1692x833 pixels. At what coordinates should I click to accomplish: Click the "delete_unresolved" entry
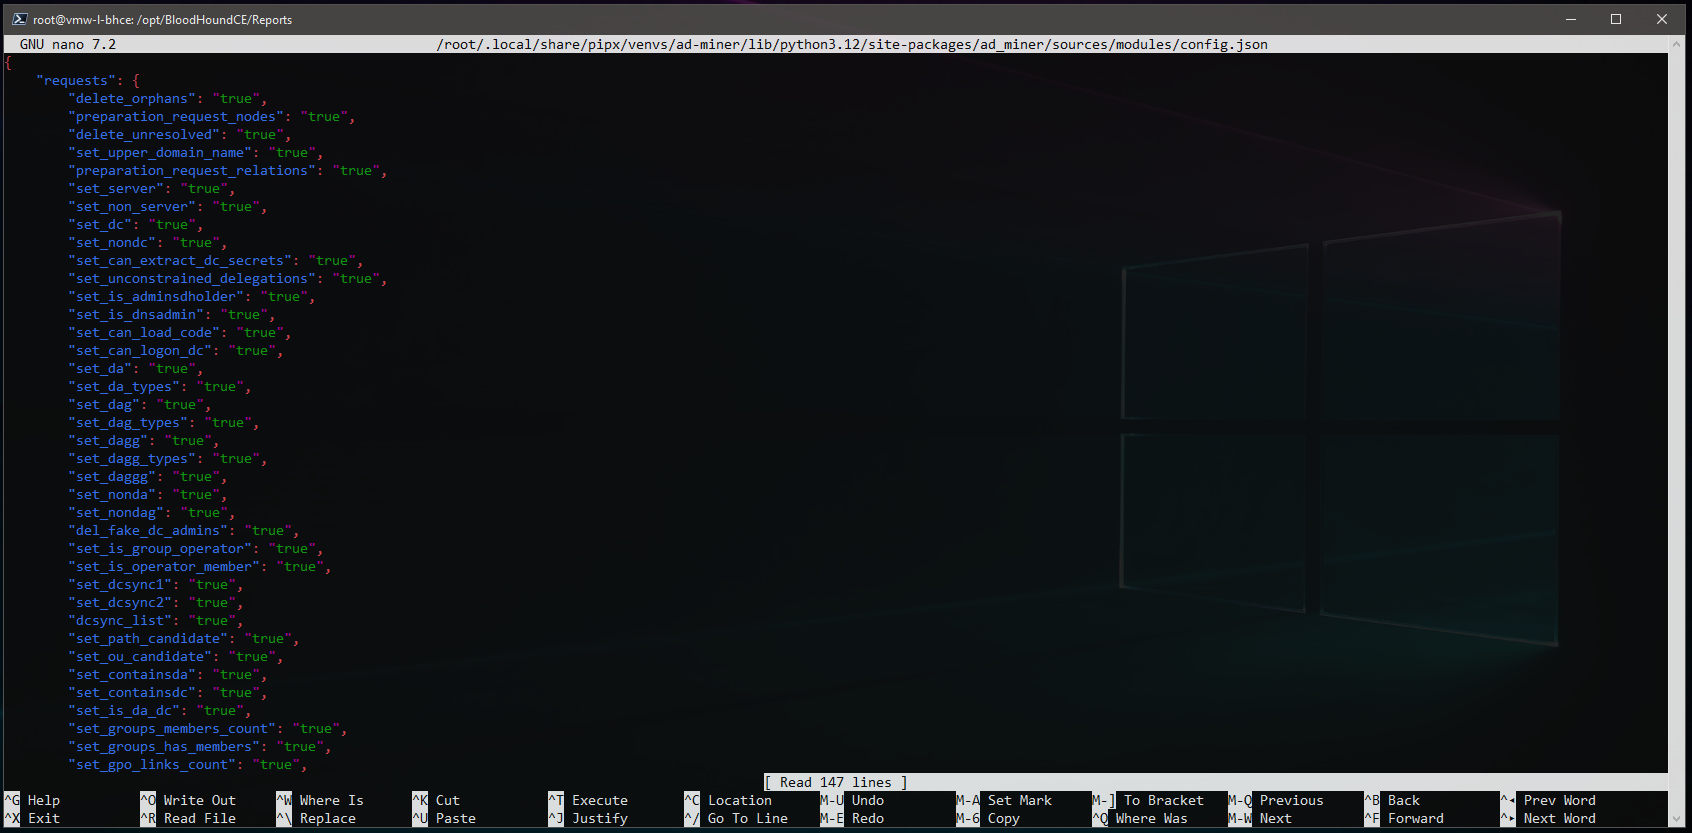pos(180,135)
